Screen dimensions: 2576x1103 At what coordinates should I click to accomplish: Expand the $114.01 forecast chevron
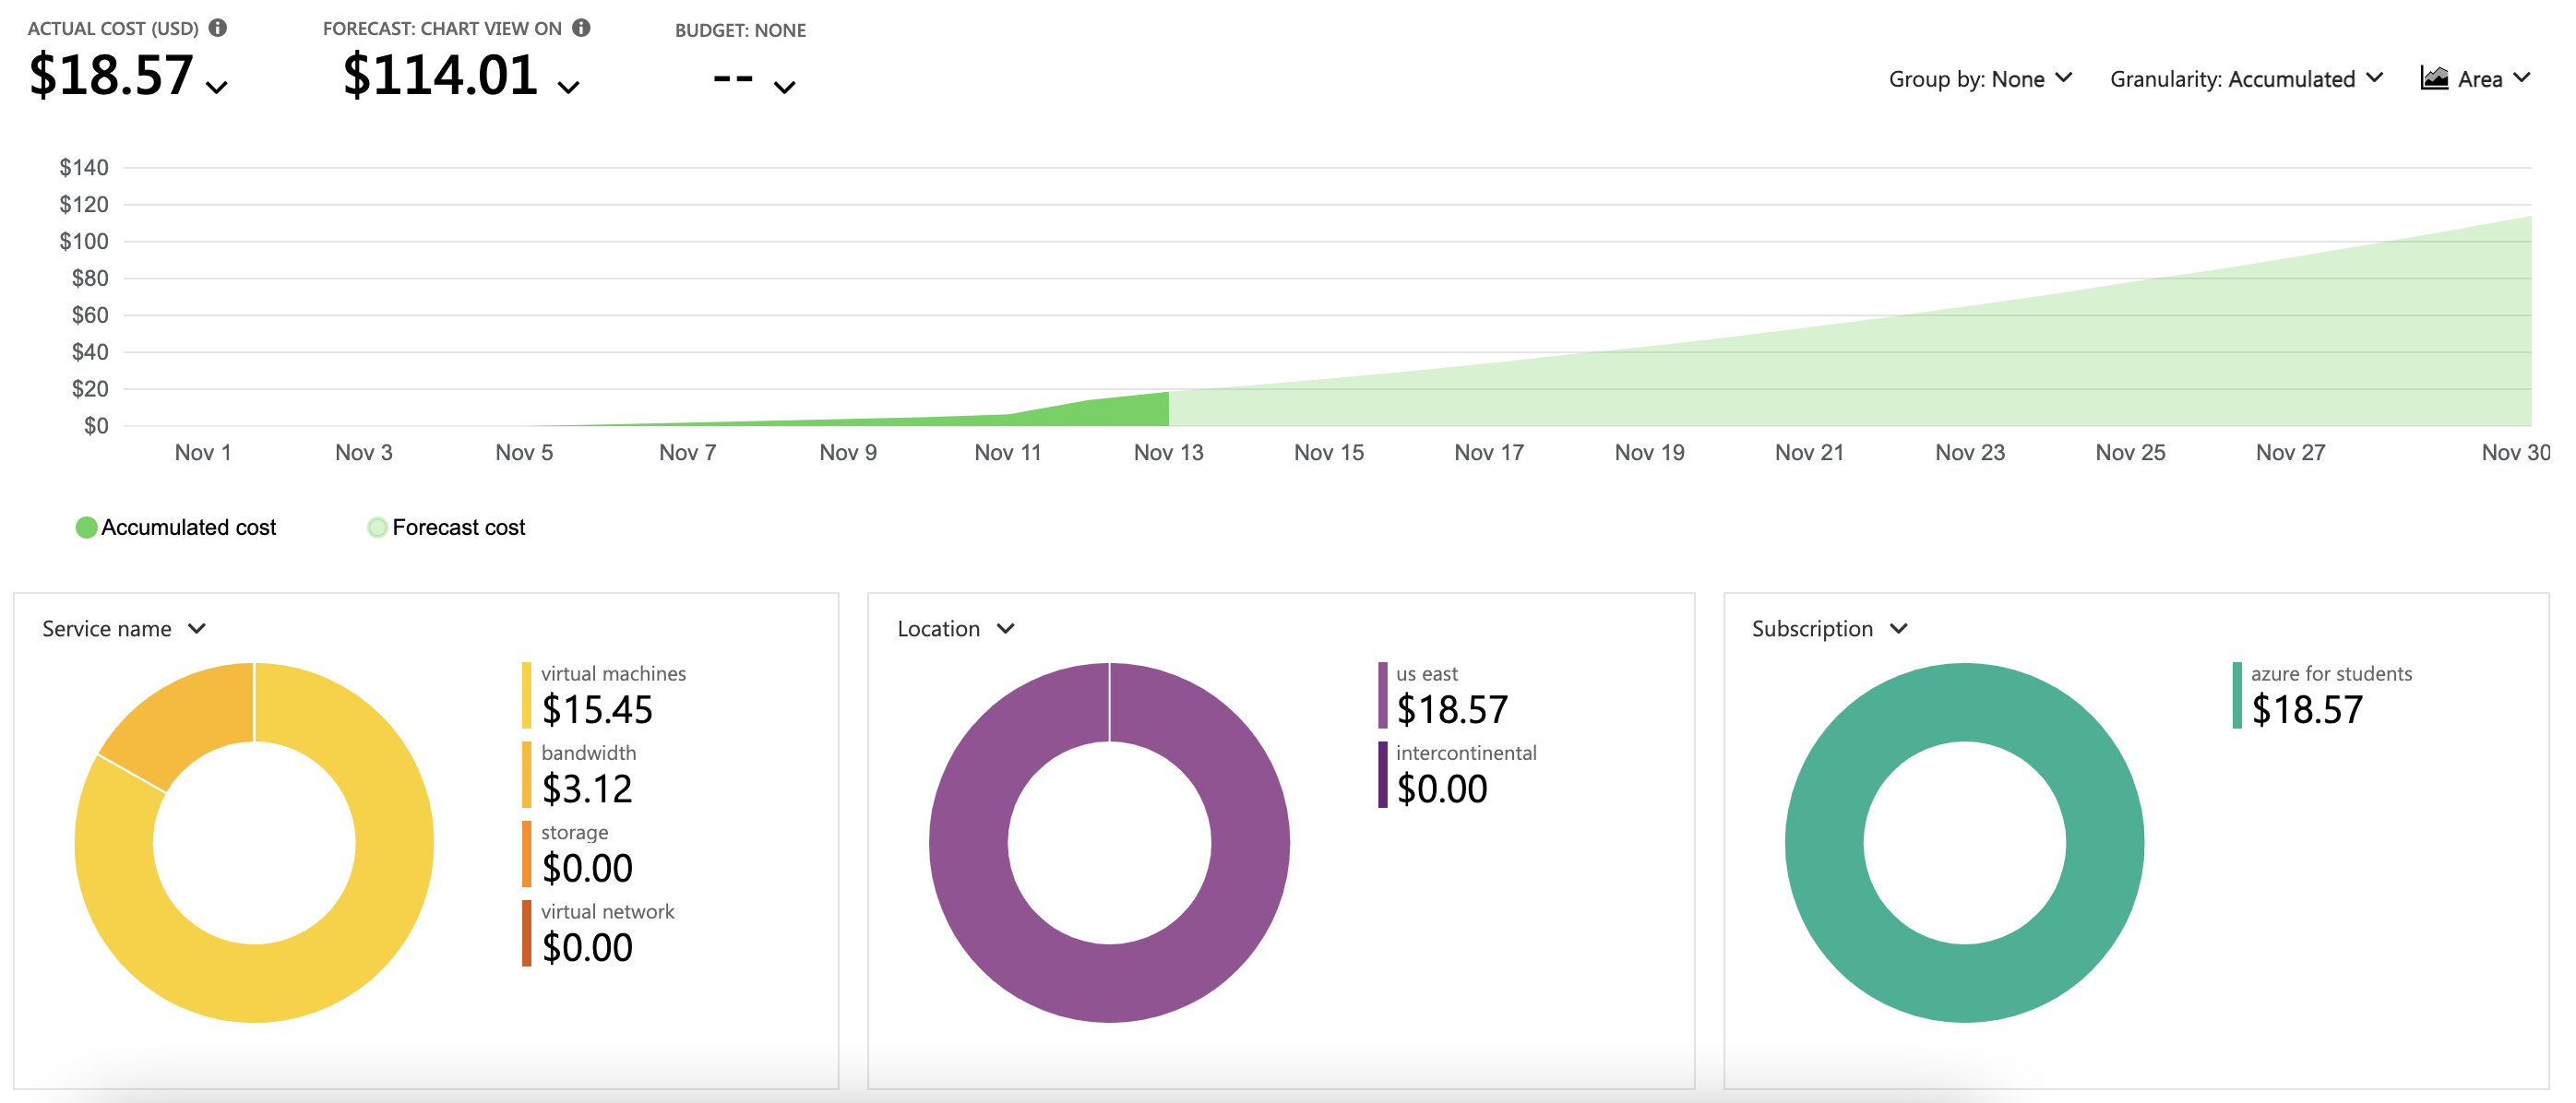tap(568, 87)
